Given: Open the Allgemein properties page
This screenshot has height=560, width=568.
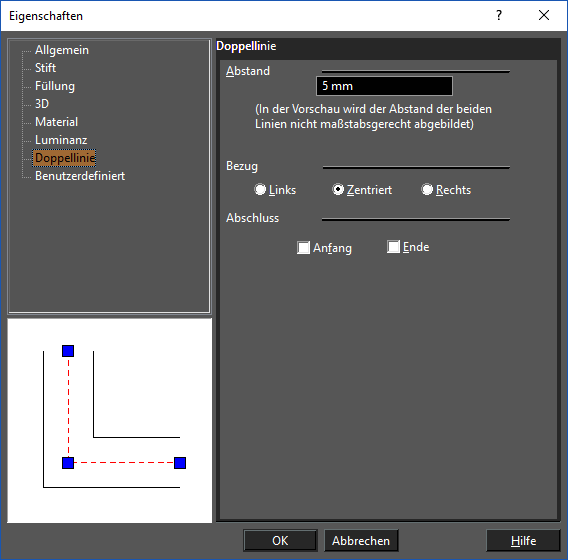Looking at the screenshot, I should tap(62, 50).
